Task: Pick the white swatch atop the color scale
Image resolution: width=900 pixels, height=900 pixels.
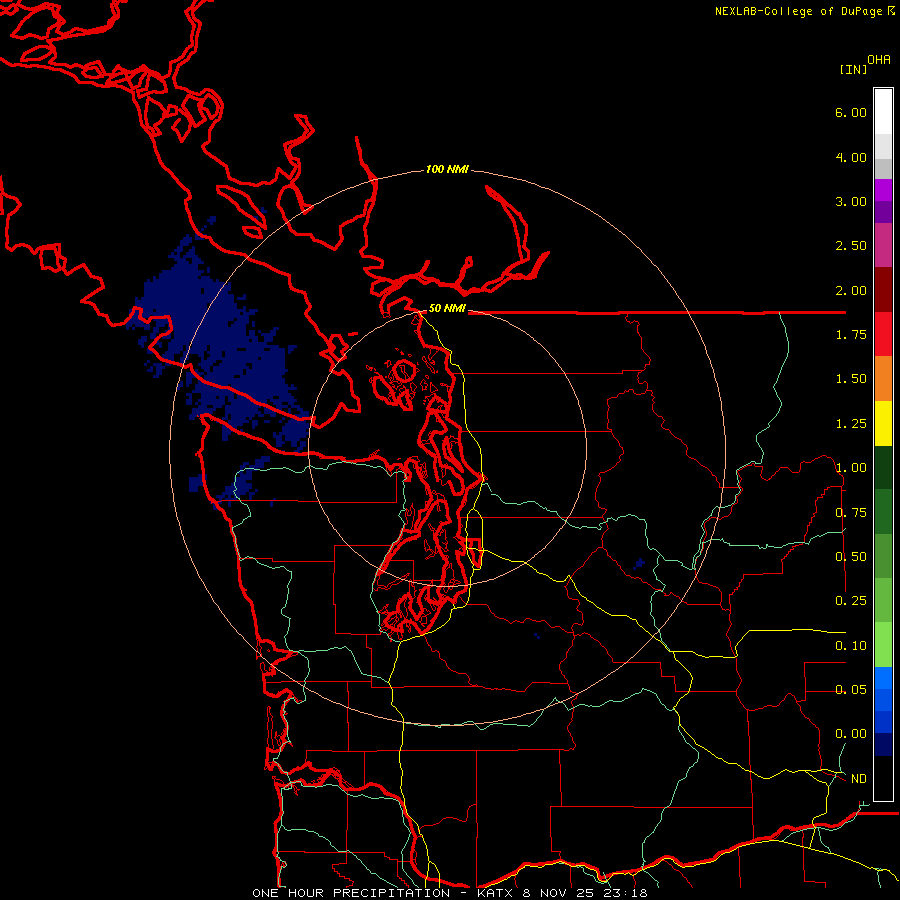Action: [883, 112]
